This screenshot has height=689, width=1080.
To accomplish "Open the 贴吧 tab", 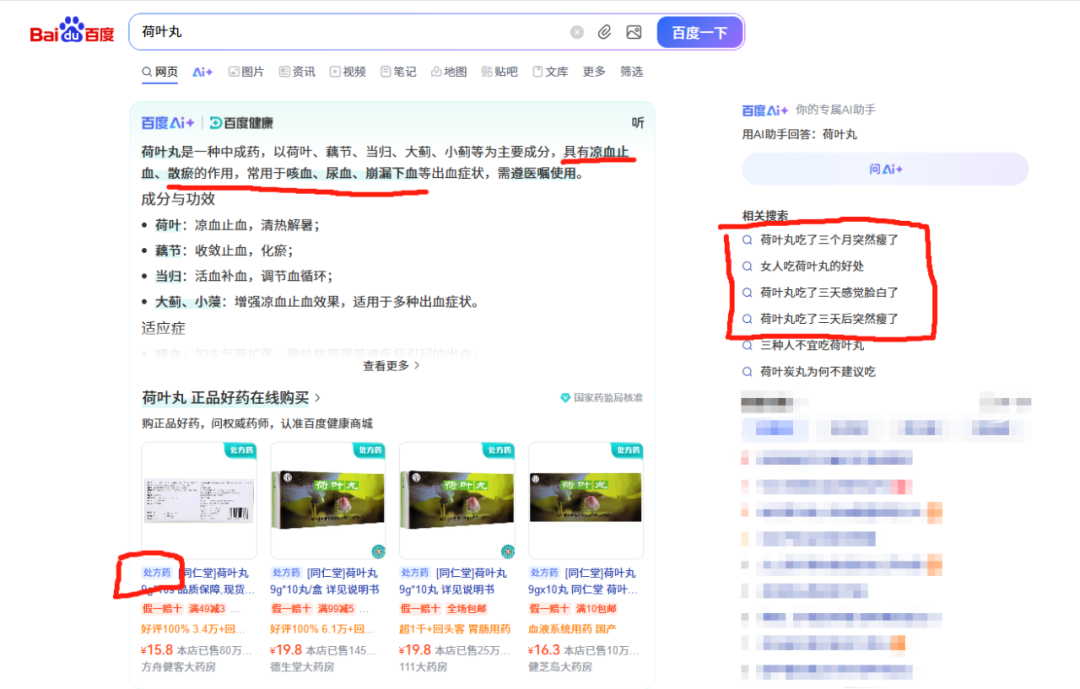I will coord(499,72).
